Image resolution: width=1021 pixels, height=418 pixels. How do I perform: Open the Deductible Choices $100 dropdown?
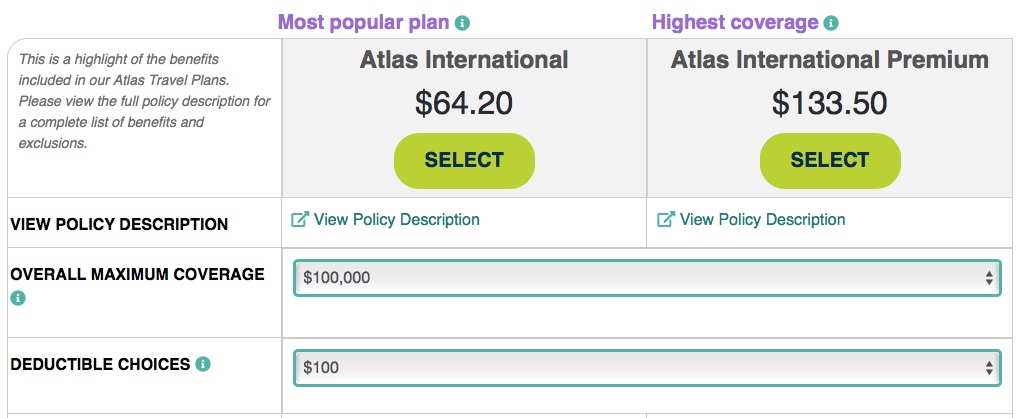(647, 368)
